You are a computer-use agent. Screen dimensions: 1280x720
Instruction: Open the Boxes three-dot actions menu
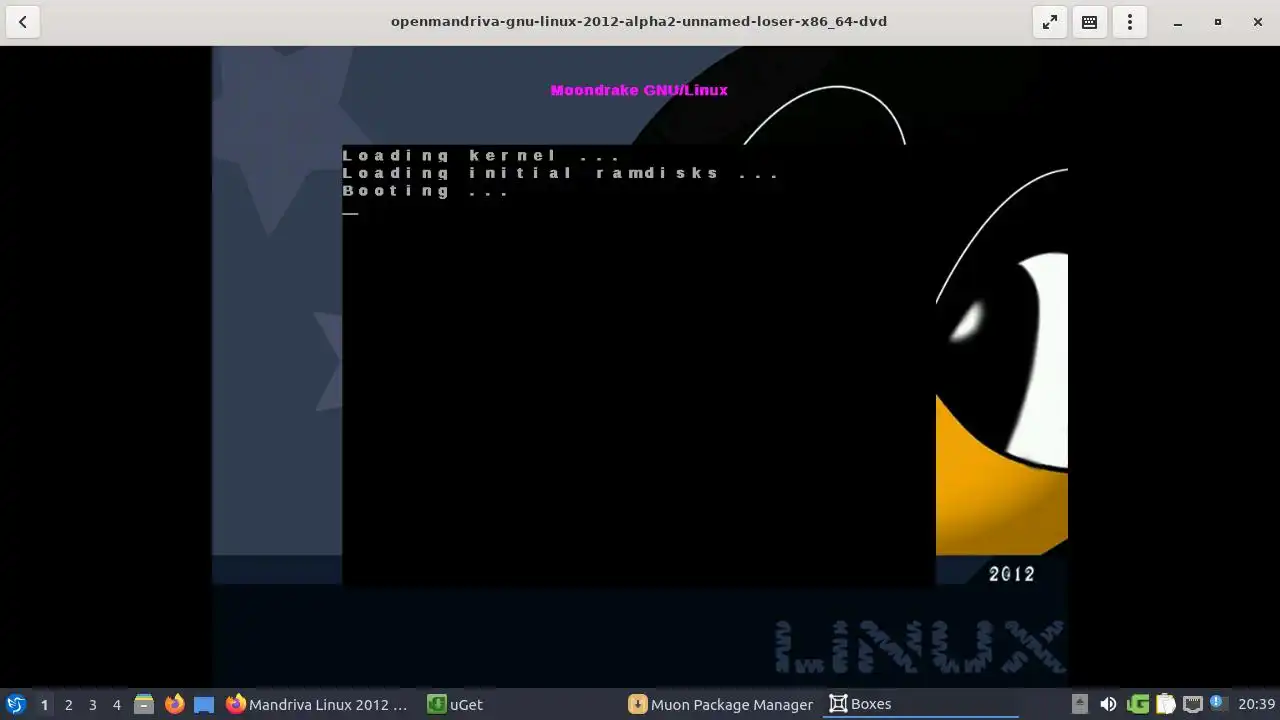(1130, 22)
